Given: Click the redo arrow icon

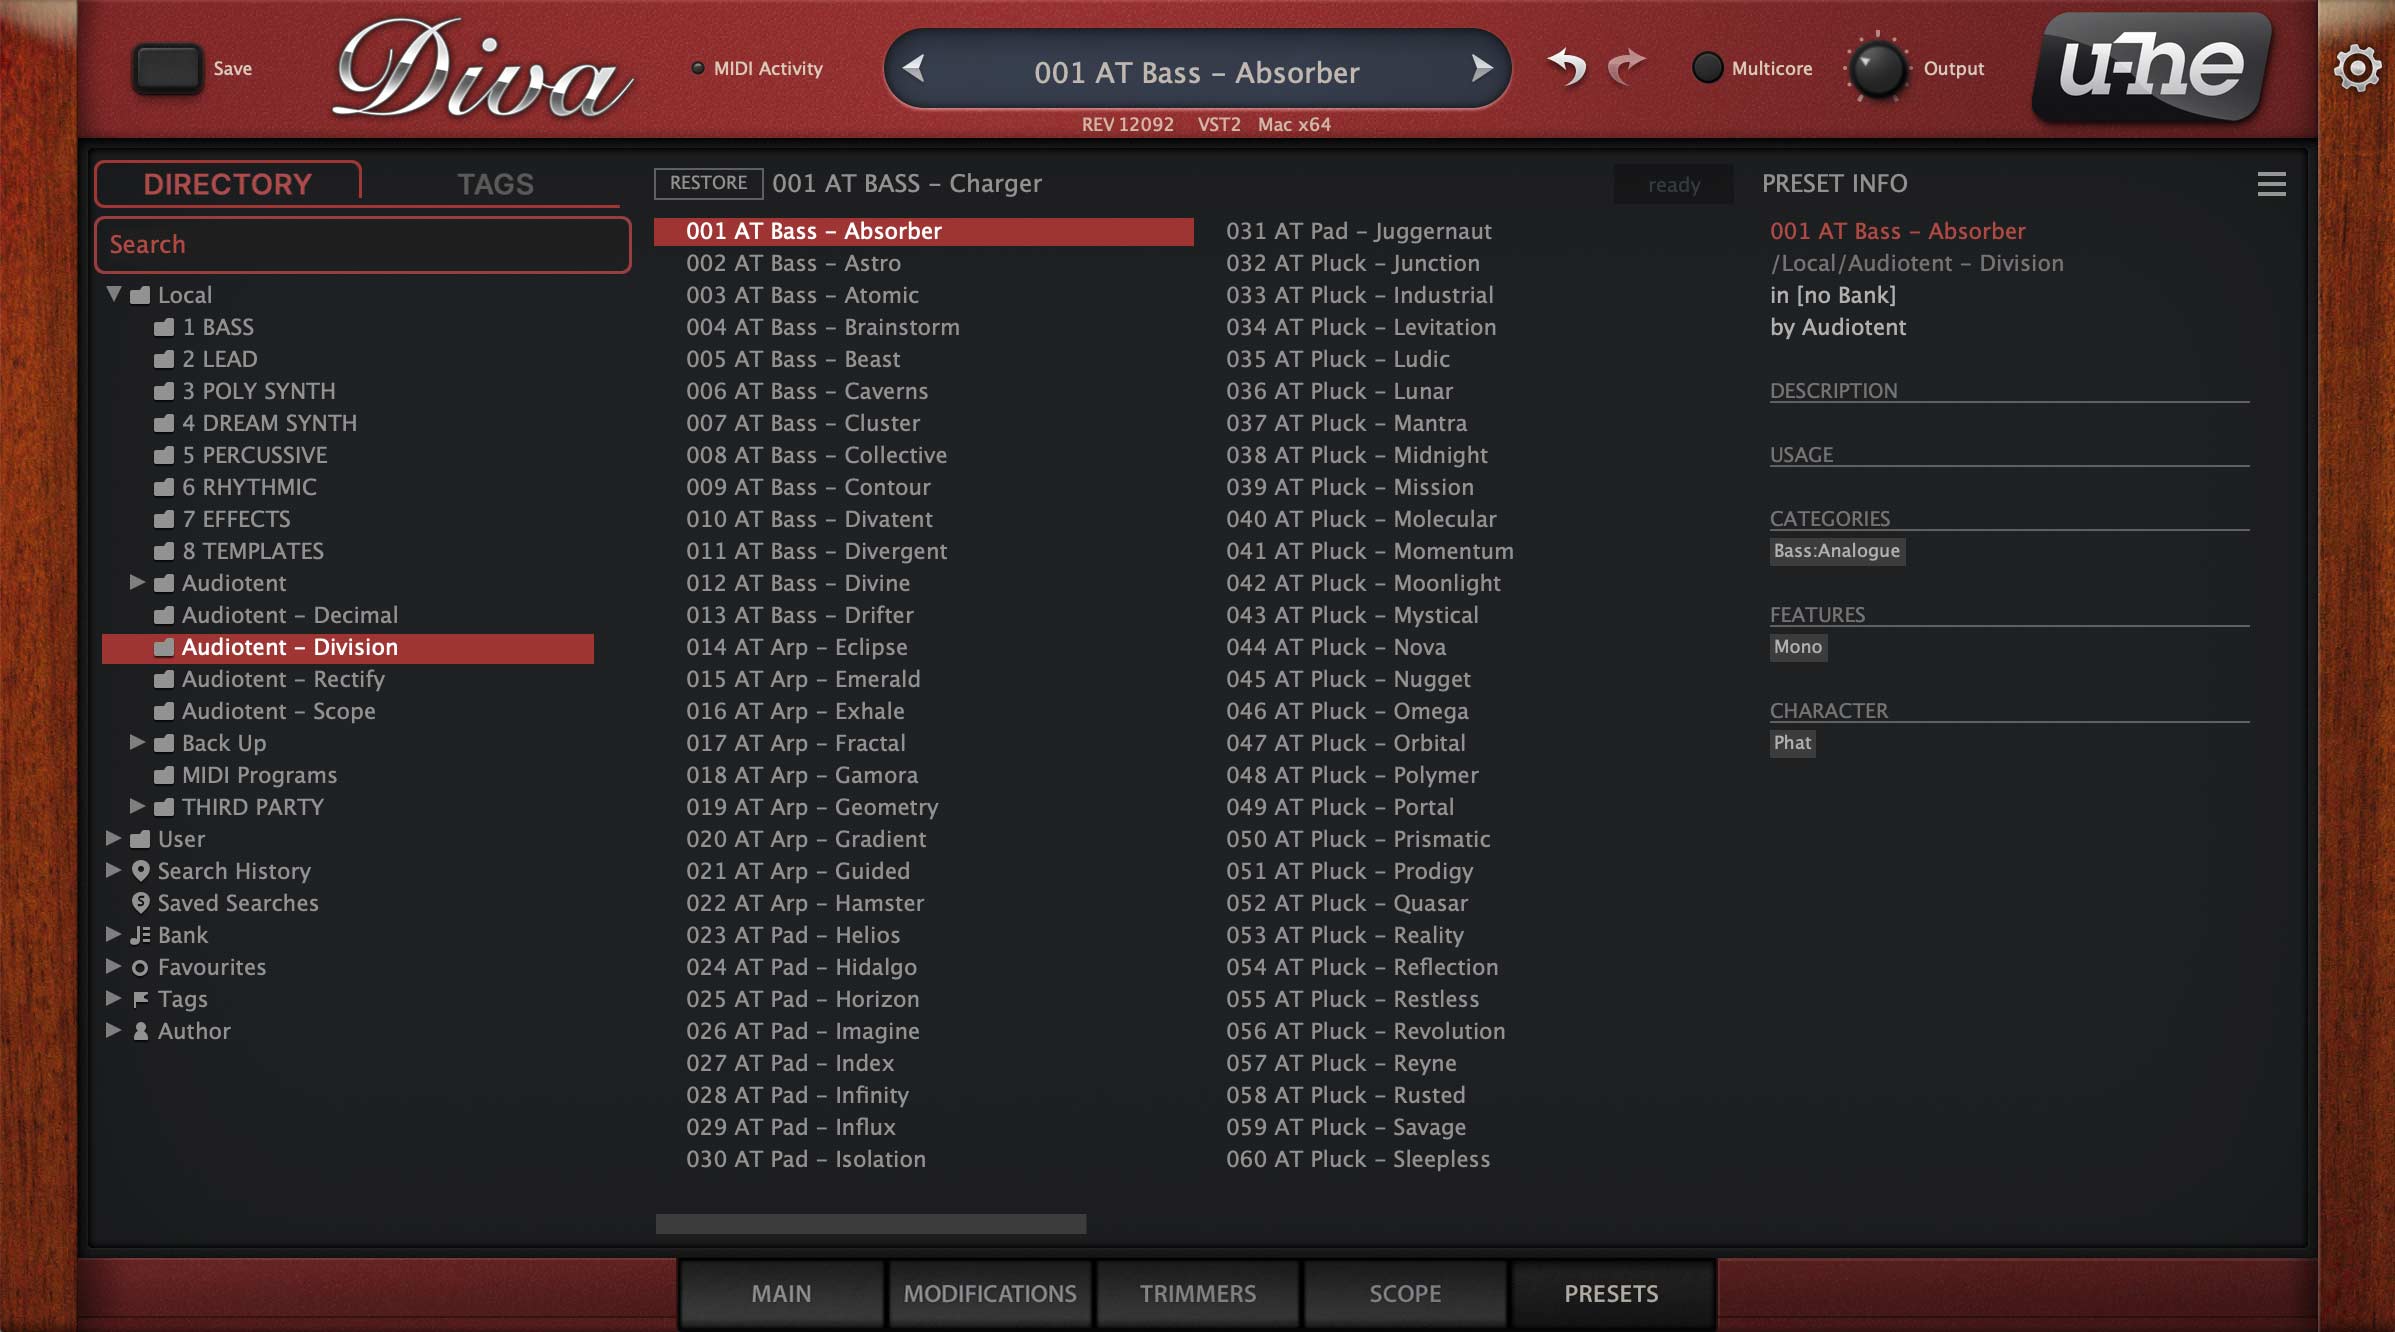Looking at the screenshot, I should [x=1627, y=68].
